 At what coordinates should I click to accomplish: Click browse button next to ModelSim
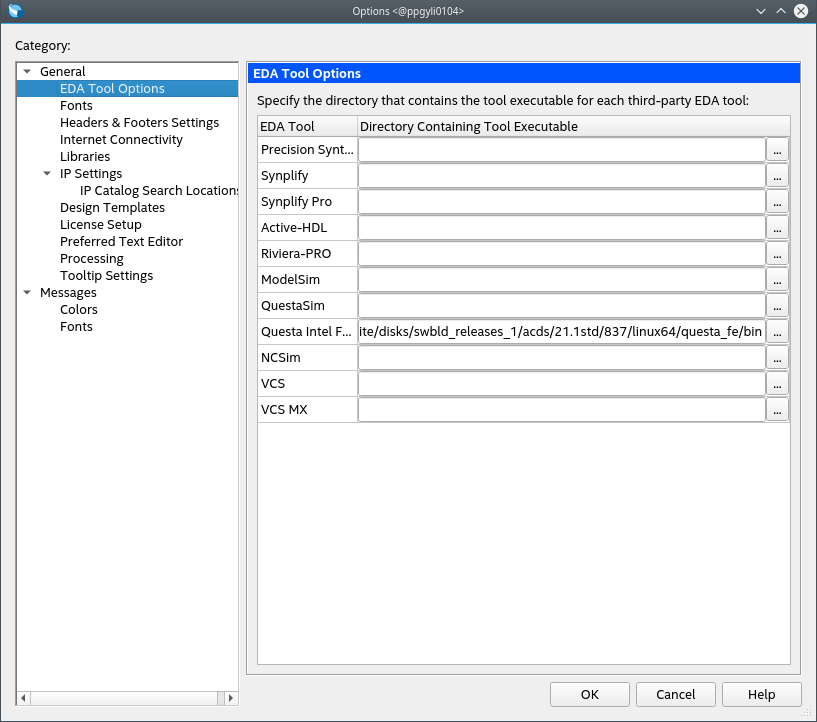click(777, 279)
